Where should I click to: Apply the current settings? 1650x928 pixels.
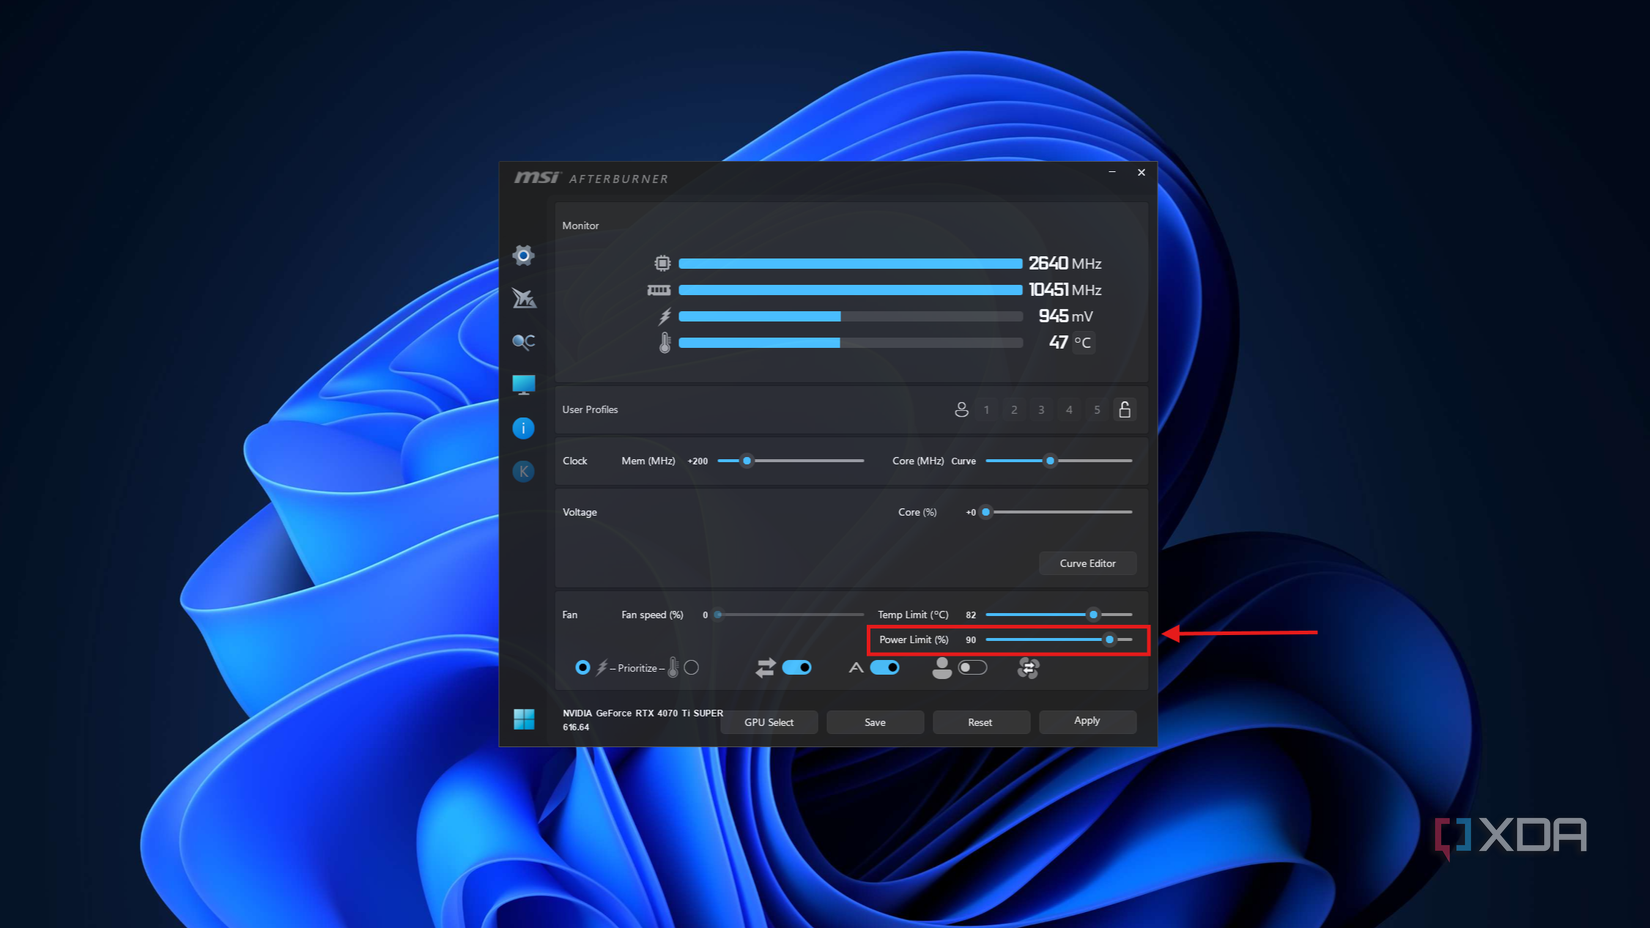pos(1087,721)
